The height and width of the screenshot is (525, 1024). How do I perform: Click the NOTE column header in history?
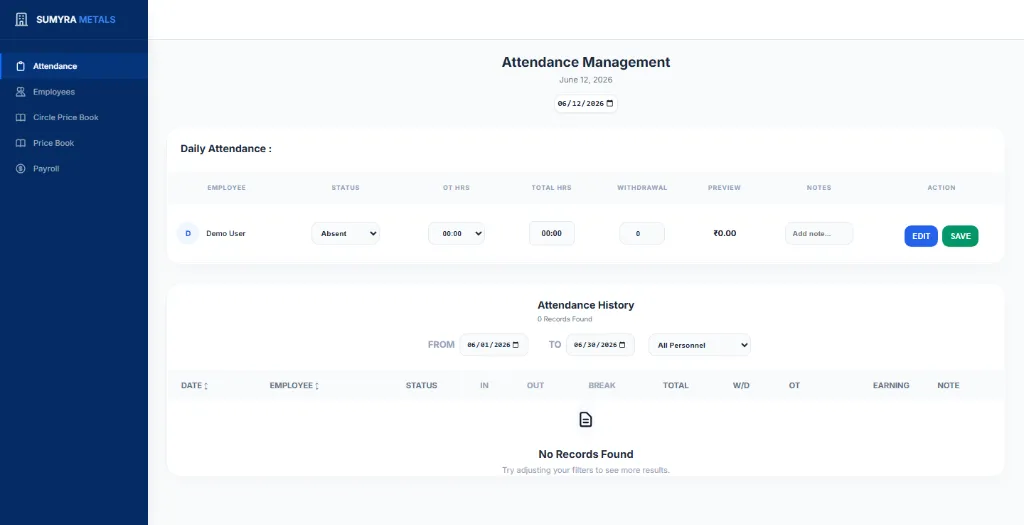(948, 385)
